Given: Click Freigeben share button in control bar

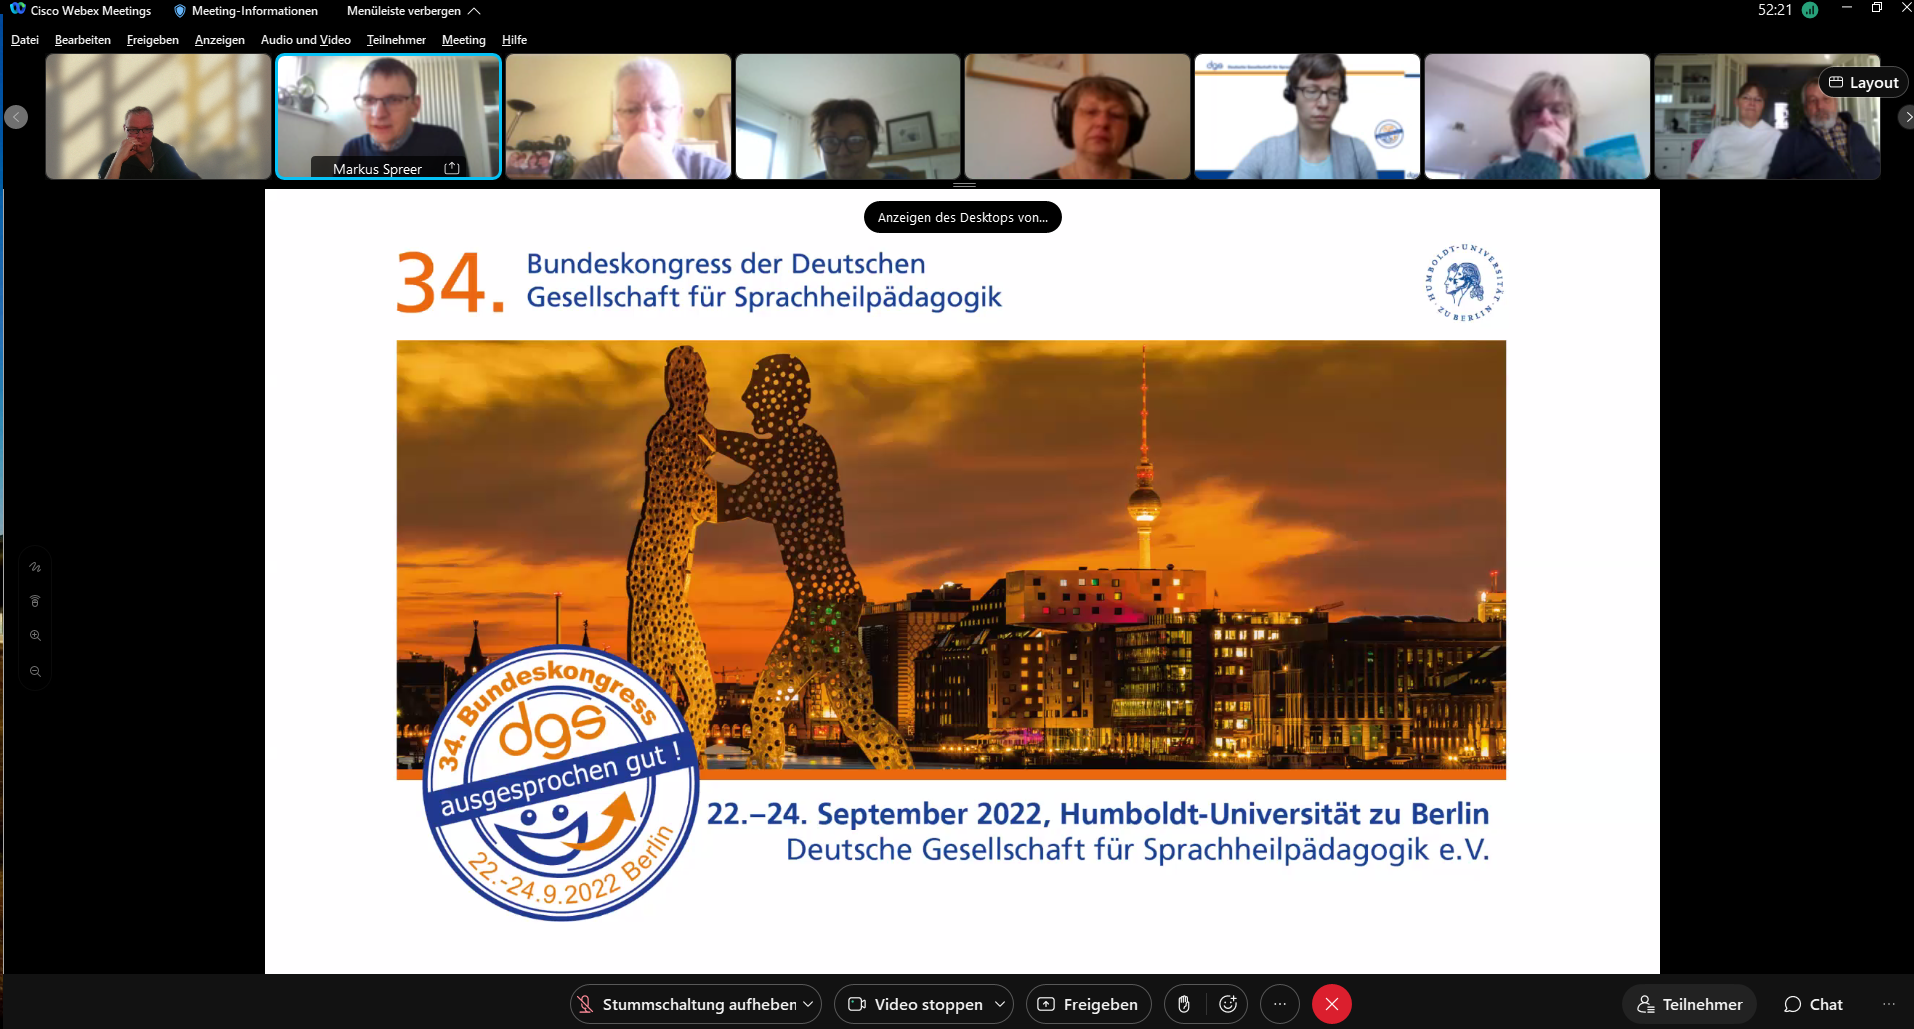Looking at the screenshot, I should [1088, 1004].
